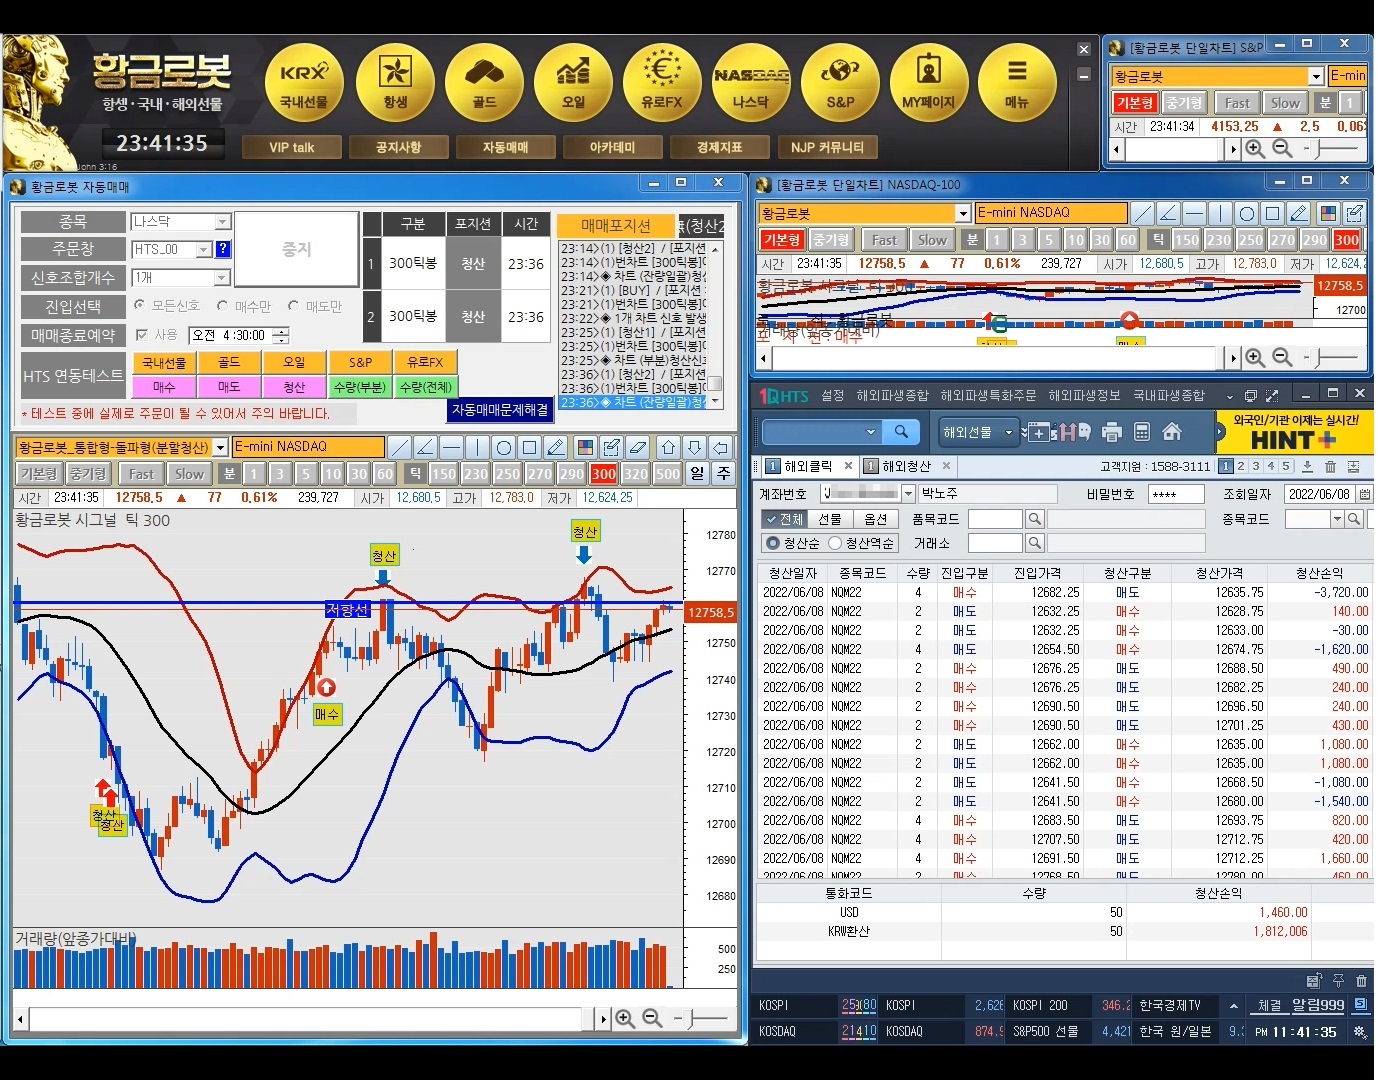
Task: Open calculator in 1Q HTS toolbar
Action: [1142, 432]
